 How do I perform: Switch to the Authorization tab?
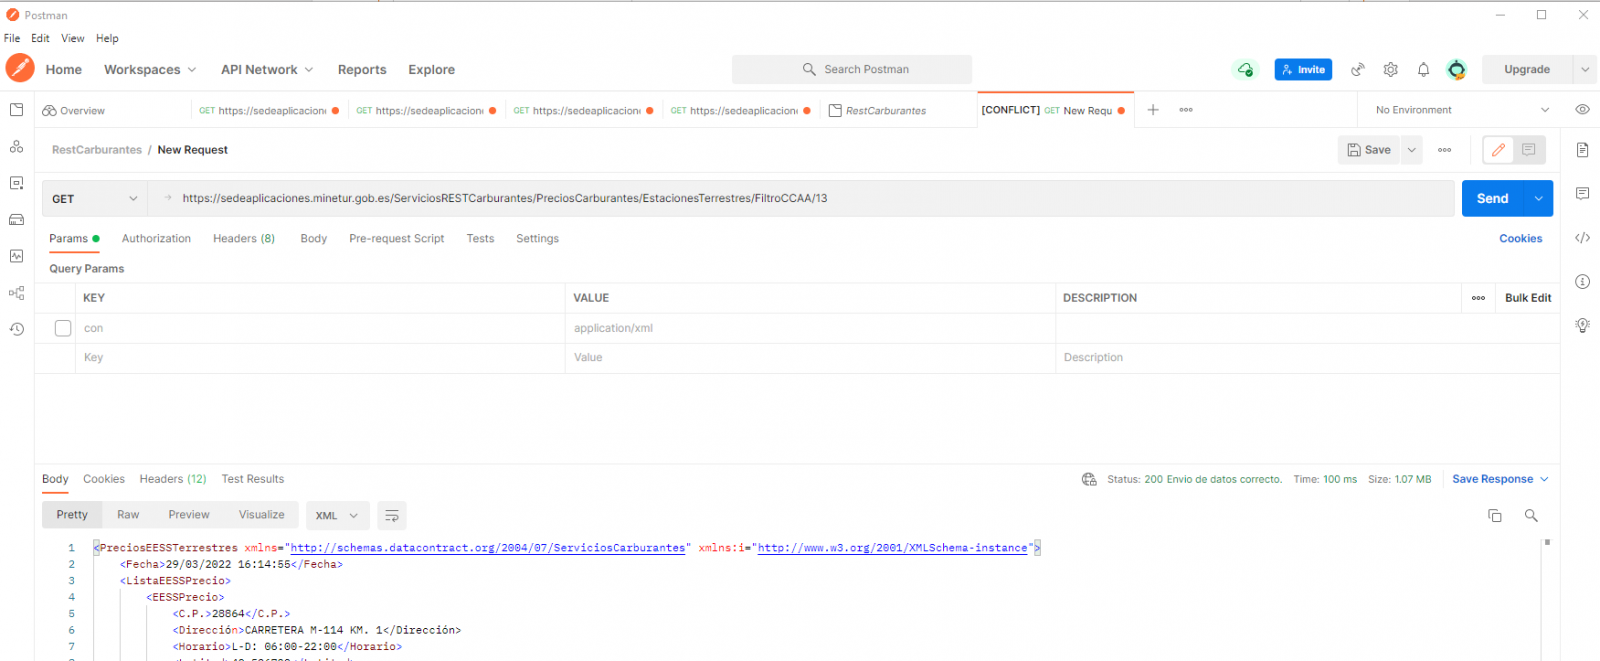[156, 239]
